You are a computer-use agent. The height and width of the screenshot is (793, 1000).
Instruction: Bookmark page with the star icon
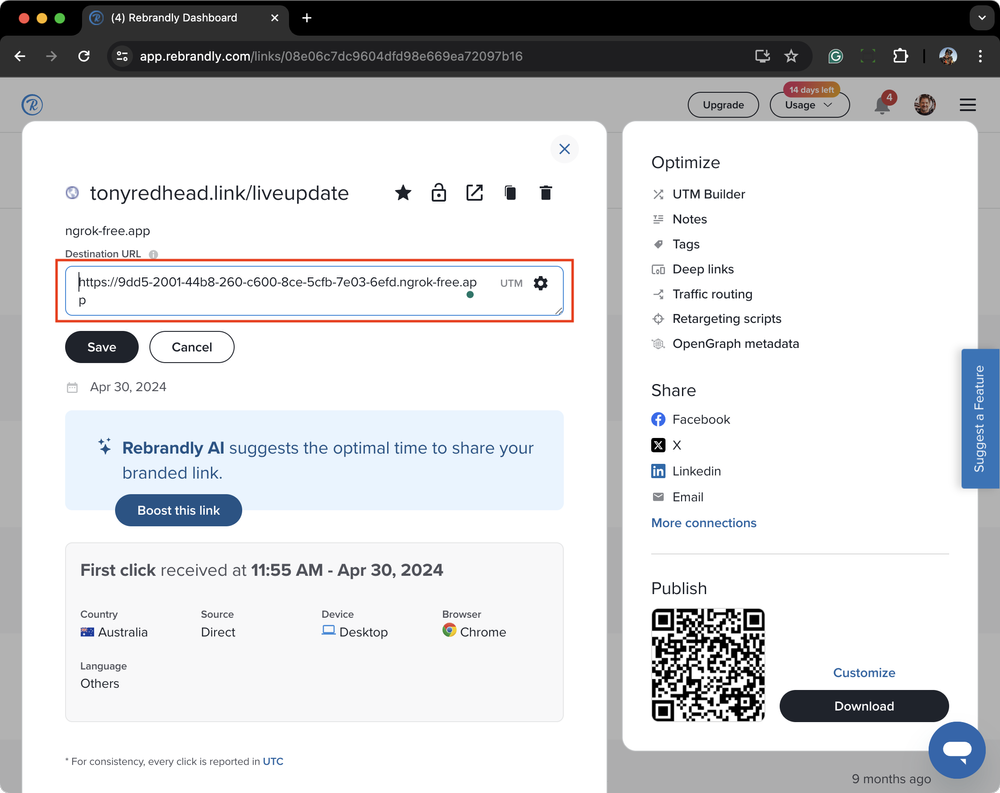[x=791, y=56]
